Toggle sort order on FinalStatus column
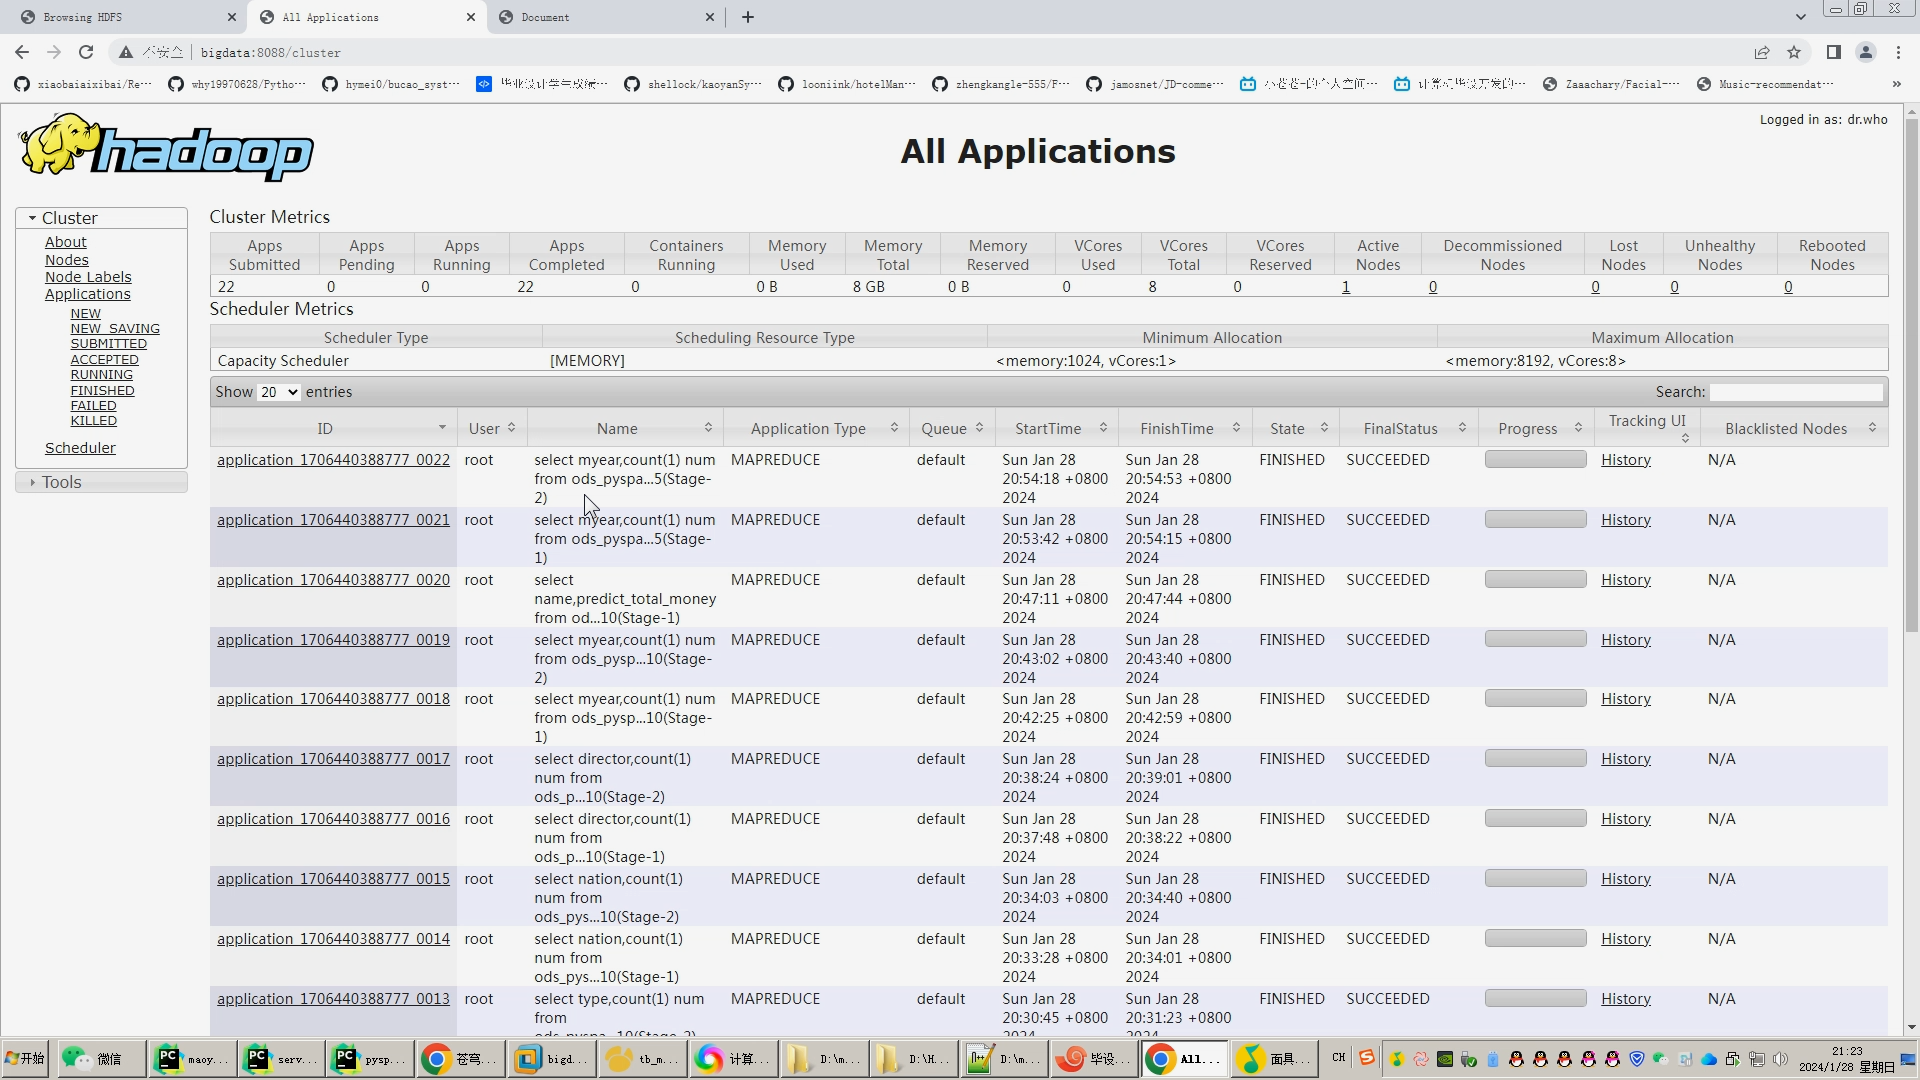 pyautogui.click(x=1400, y=428)
